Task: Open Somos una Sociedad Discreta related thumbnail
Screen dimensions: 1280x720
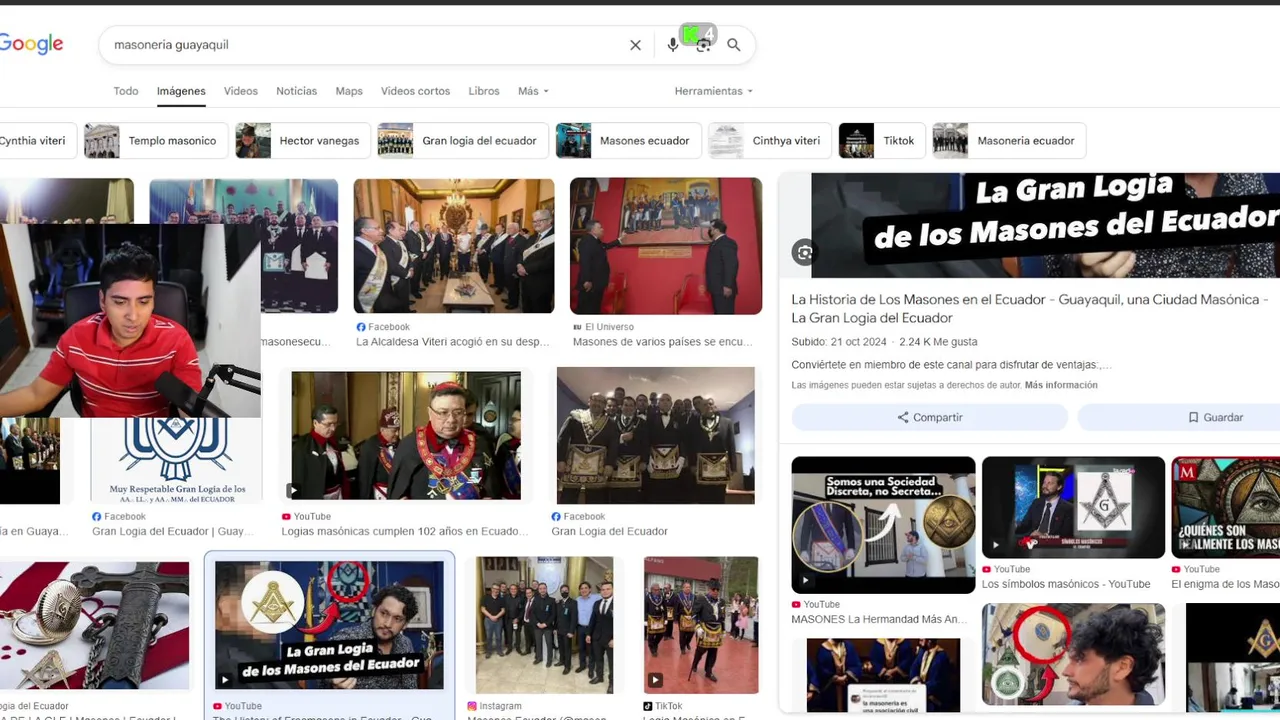Action: tap(883, 525)
